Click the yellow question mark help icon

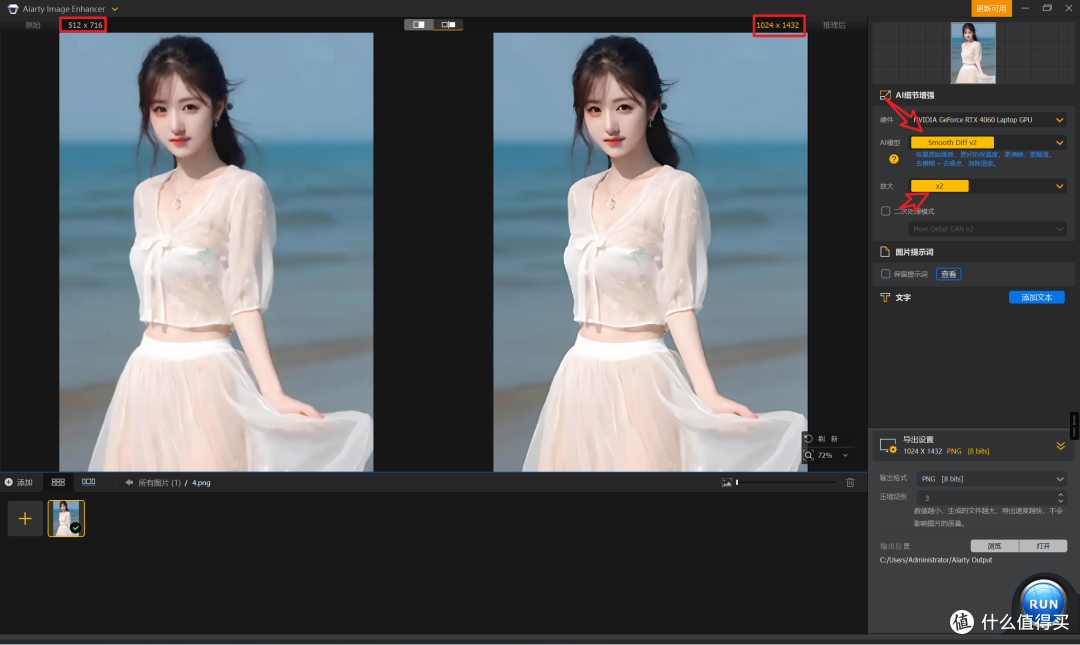coord(893,159)
